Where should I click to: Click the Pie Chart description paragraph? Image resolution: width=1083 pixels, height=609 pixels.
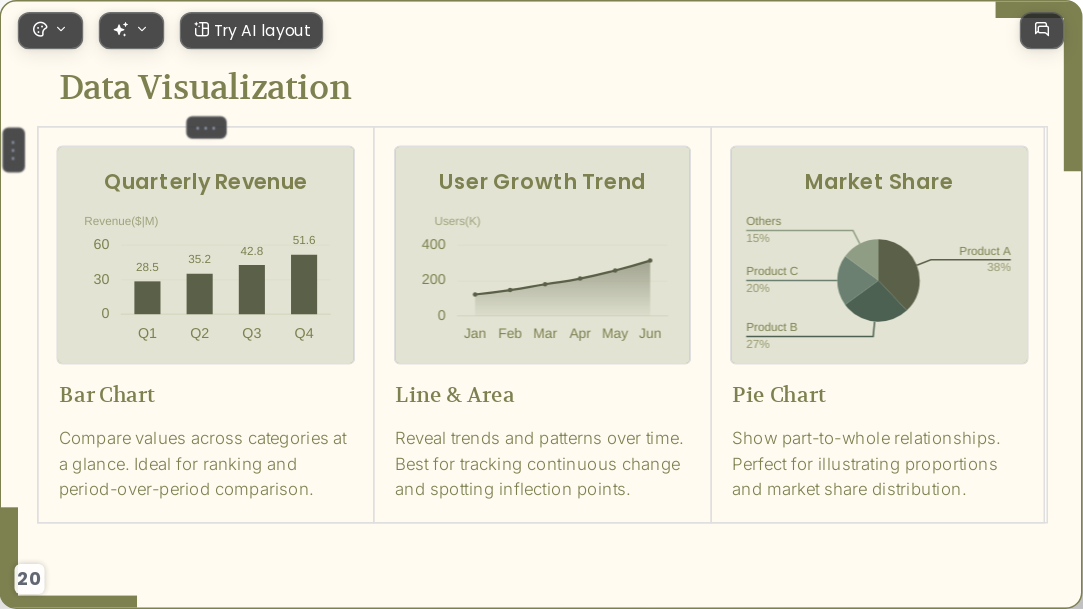click(x=866, y=464)
